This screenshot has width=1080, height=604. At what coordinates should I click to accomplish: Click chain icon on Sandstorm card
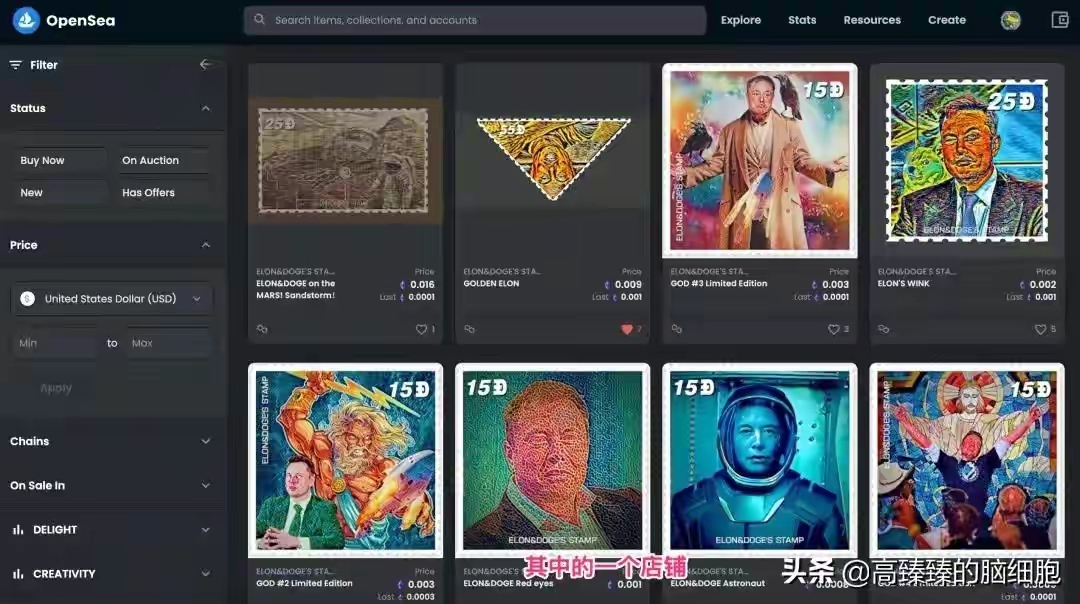(262, 329)
